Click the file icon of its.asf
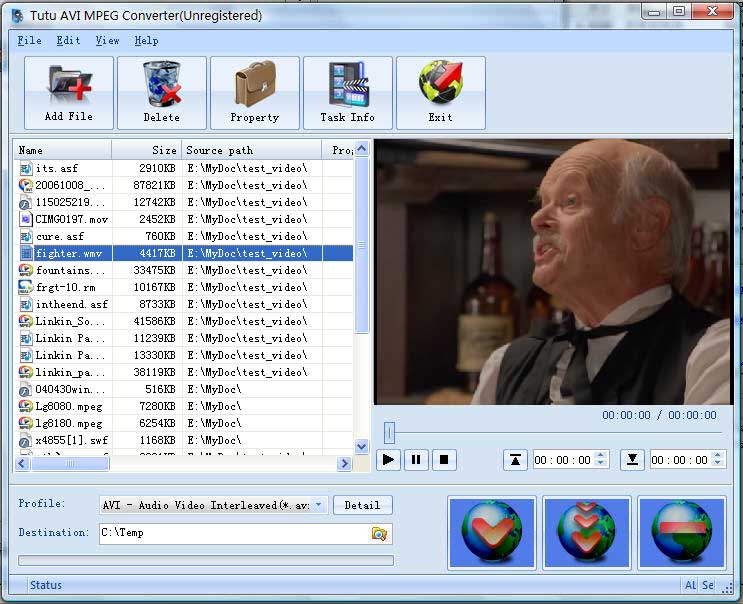 point(25,168)
